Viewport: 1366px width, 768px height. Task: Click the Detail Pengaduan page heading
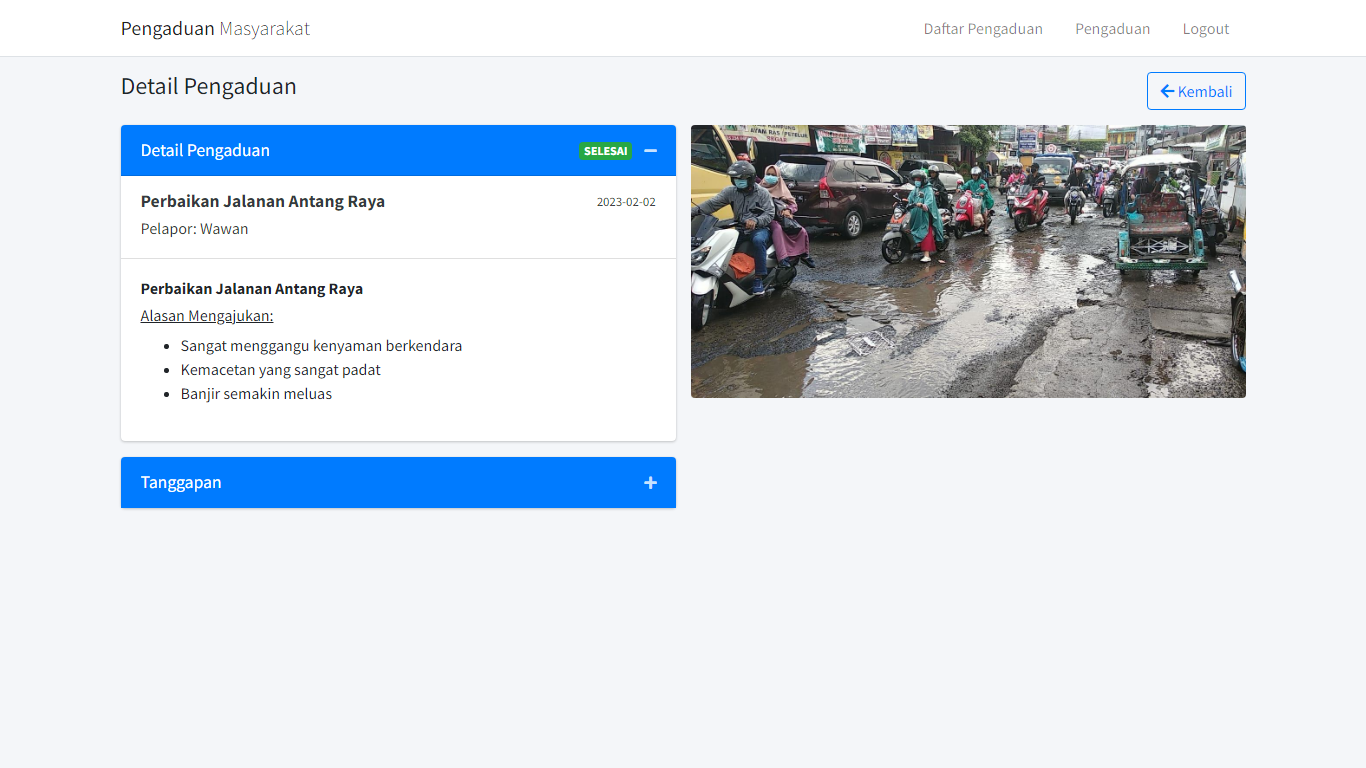tap(208, 87)
